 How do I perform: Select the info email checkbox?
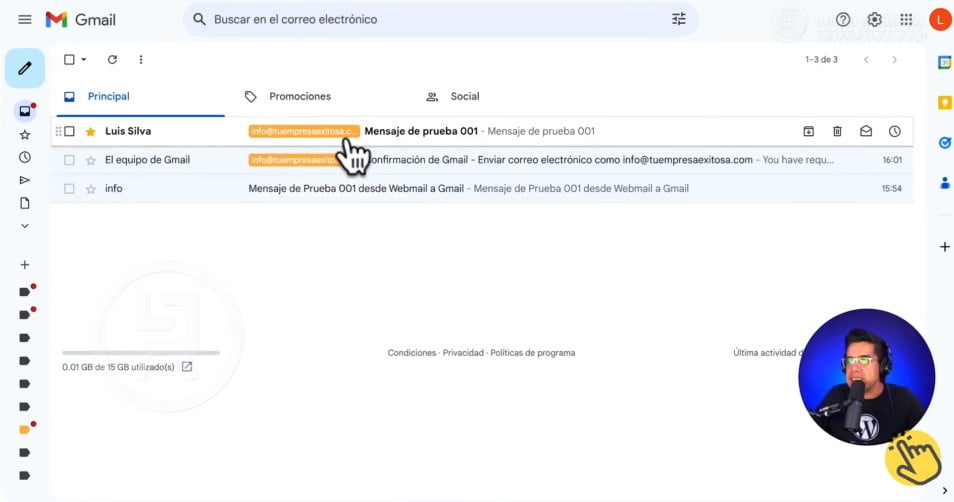tap(69, 189)
